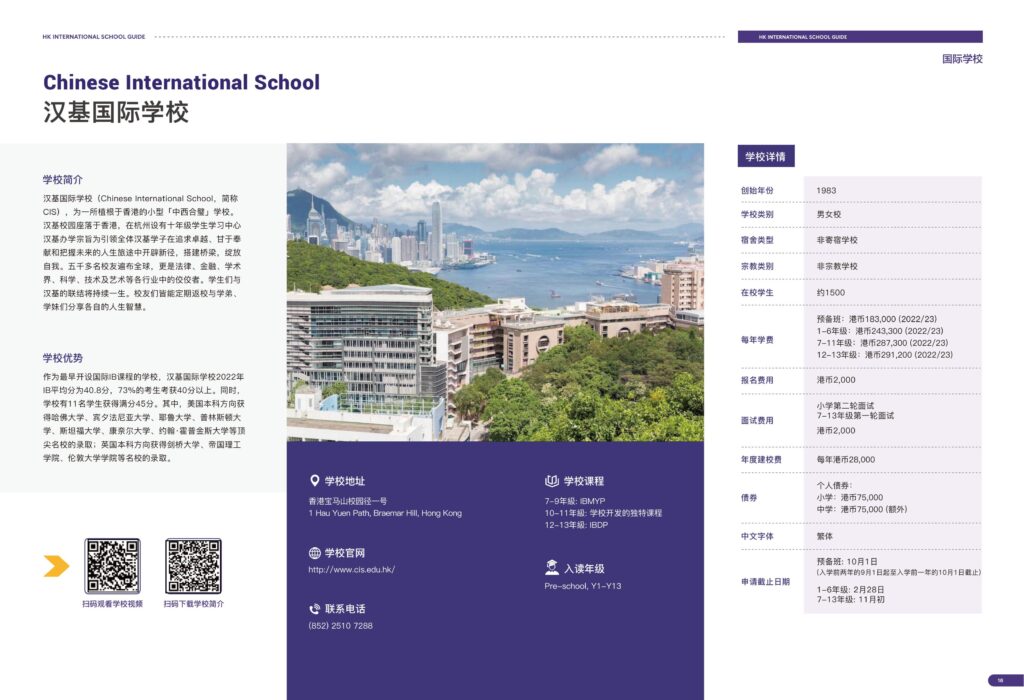Click the 扫码下载学校简介 caption
1024x700 pixels.
tap(193, 604)
